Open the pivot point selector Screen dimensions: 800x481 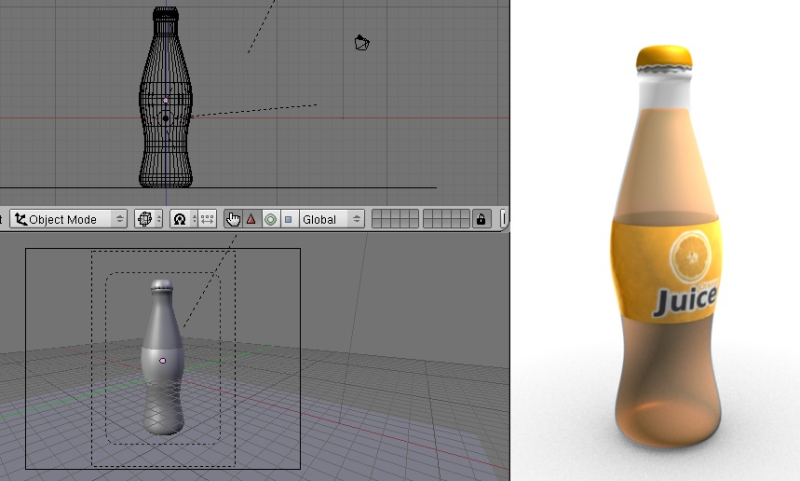tap(183, 219)
